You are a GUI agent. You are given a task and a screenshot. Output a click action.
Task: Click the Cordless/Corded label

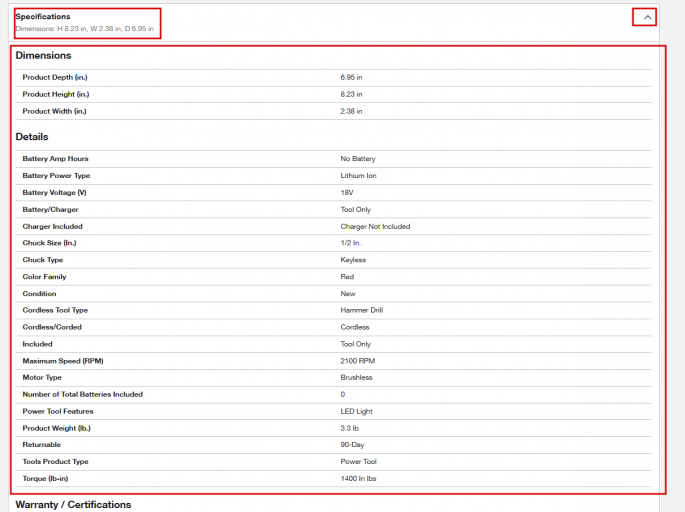tap(52, 327)
